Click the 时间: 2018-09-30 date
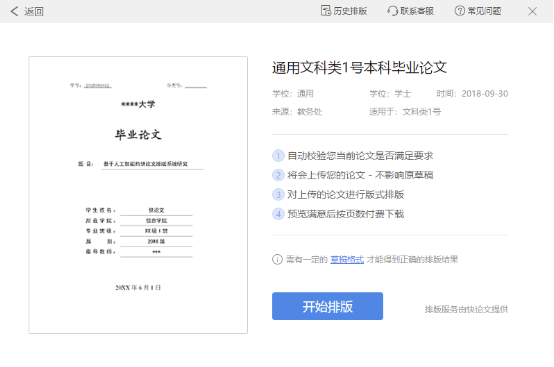 [x=472, y=94]
